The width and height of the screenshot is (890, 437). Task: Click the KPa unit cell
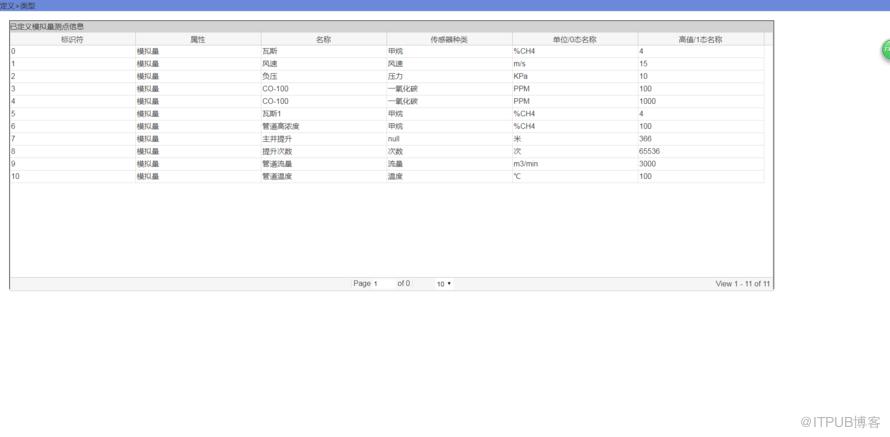tap(575, 76)
